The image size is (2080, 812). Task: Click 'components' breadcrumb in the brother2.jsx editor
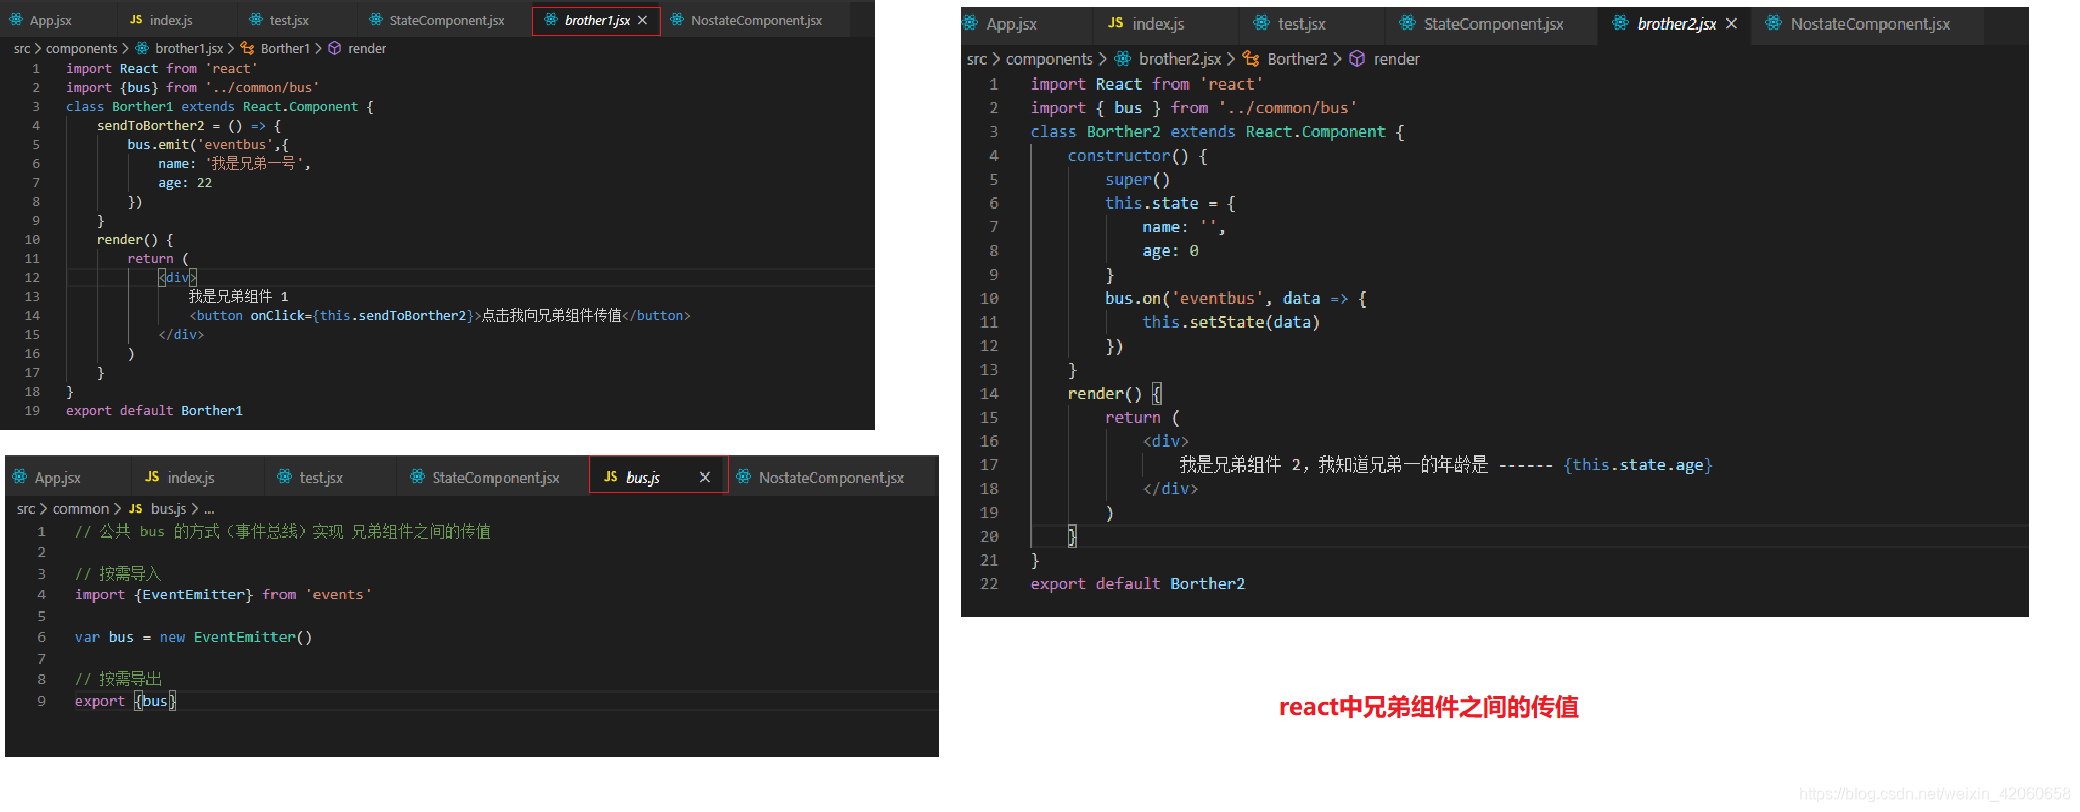click(x=1049, y=59)
